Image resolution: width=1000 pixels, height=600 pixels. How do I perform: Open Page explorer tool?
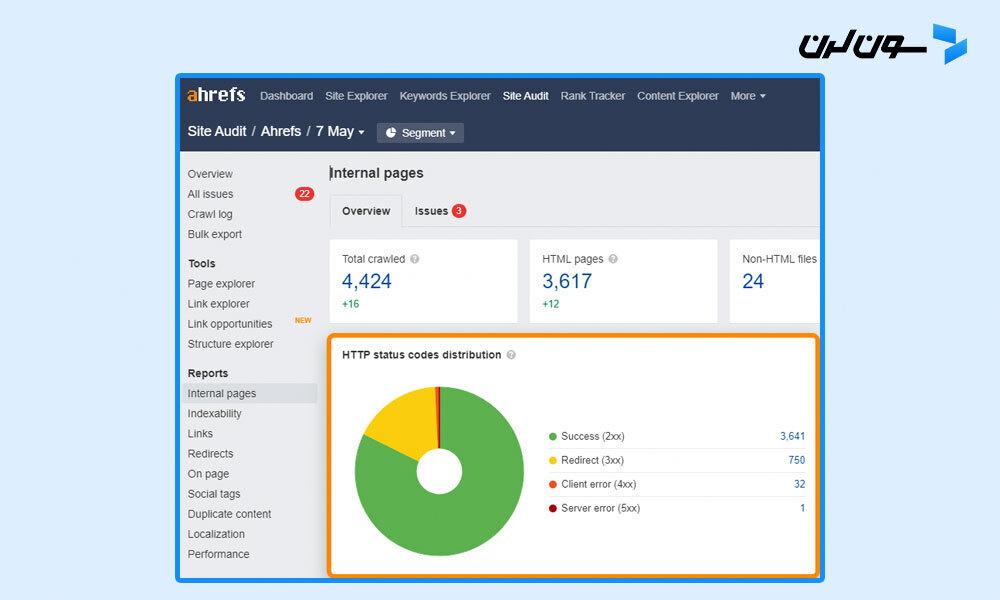[x=221, y=284]
